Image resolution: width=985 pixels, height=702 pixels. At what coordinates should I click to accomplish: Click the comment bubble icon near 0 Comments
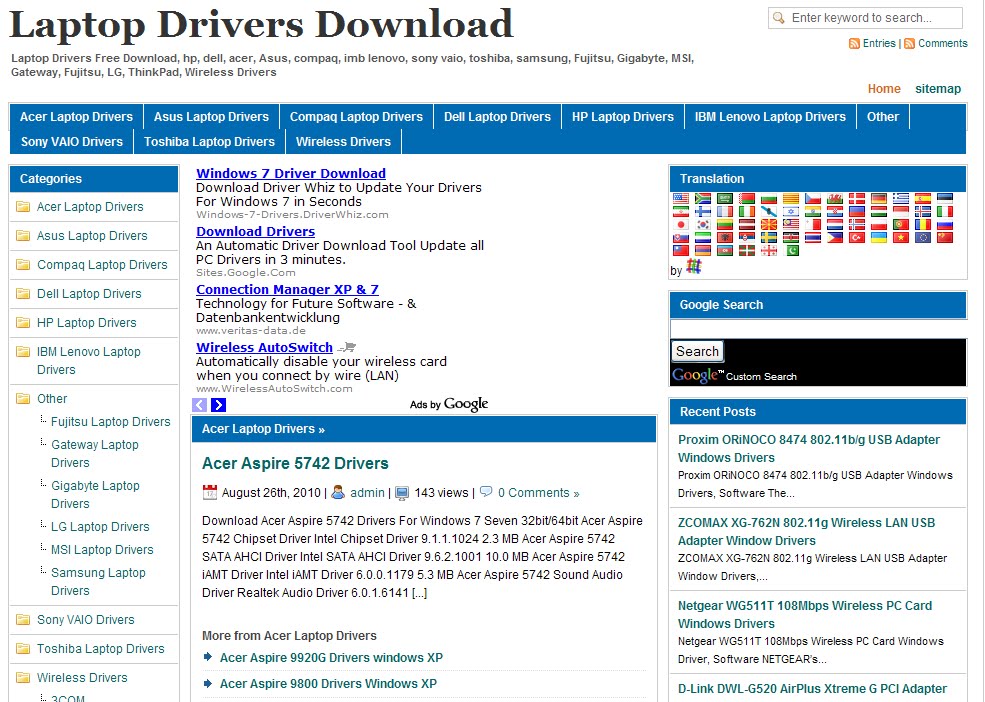coord(486,491)
